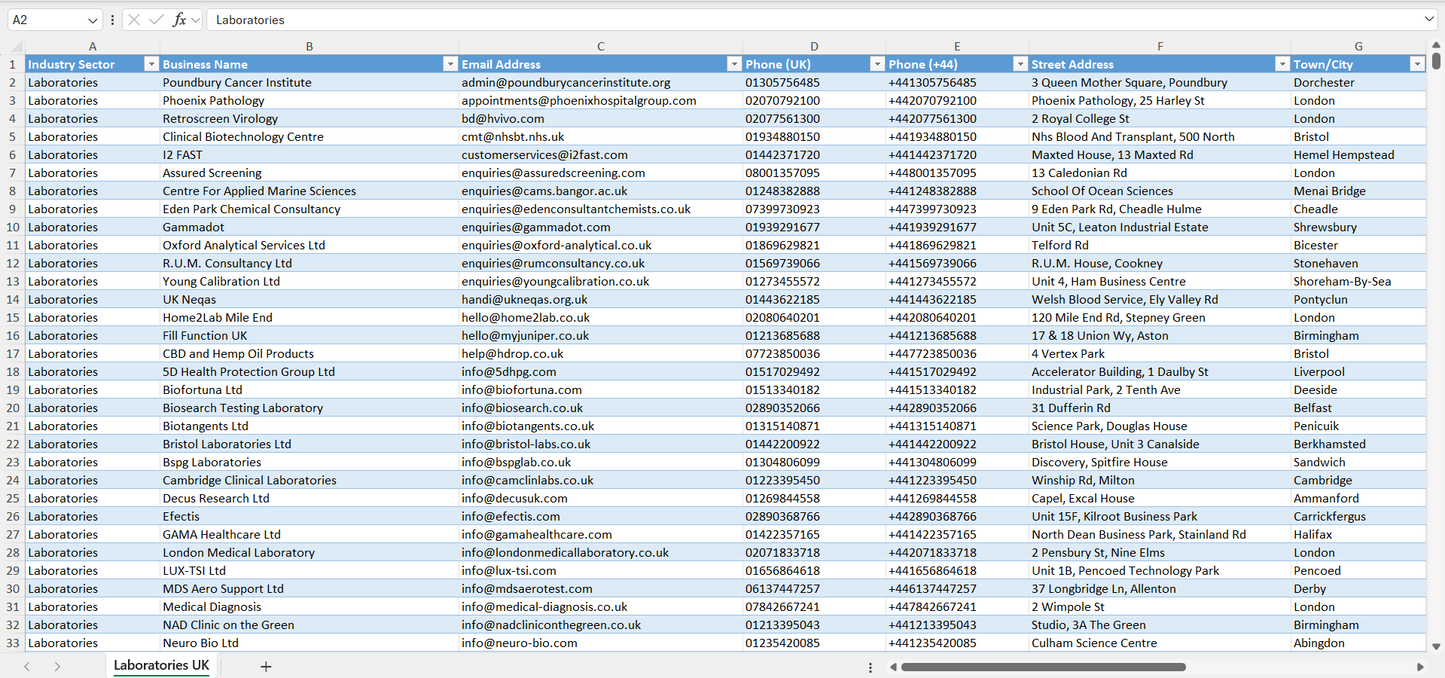The image size is (1445, 678).
Task: Select cell UK Neqas
Action: (x=309, y=299)
